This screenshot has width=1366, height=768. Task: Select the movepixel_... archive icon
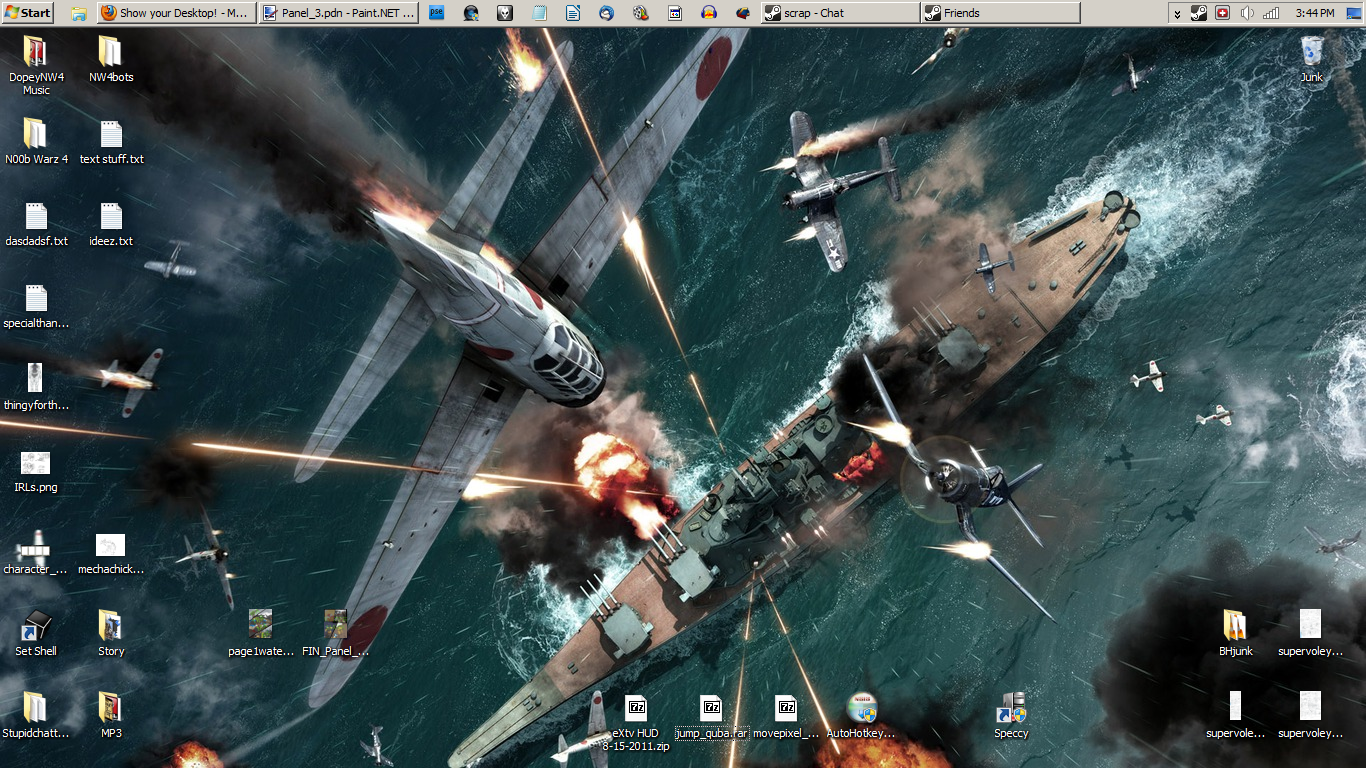(x=786, y=708)
